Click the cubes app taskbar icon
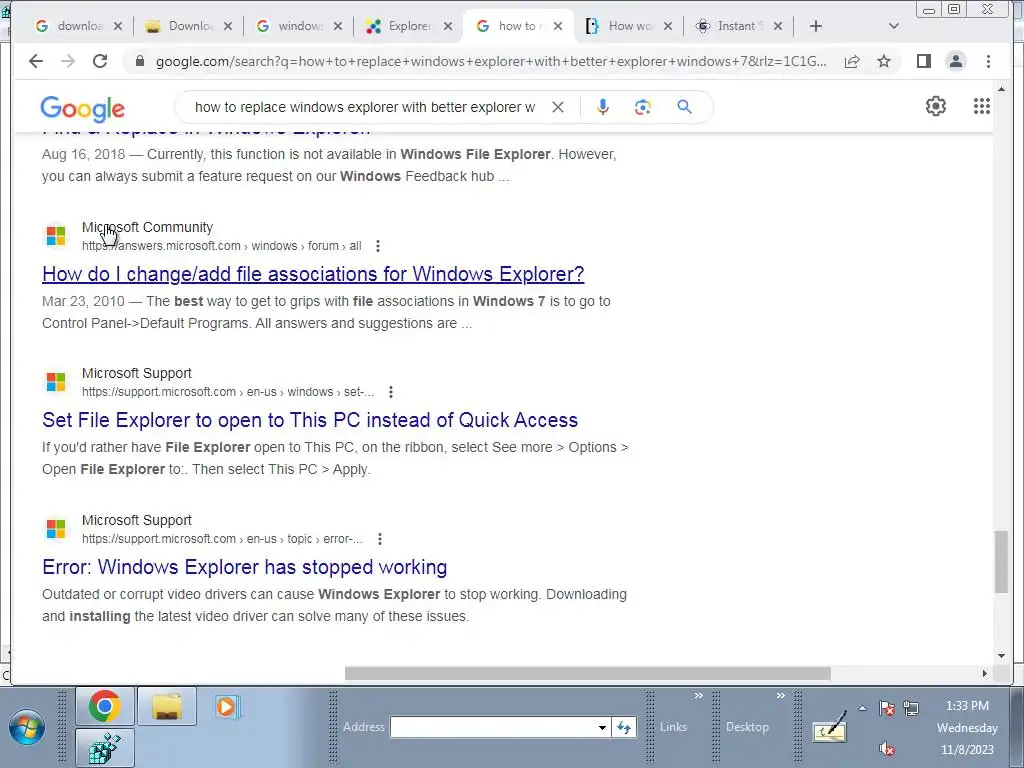 [x=104, y=748]
